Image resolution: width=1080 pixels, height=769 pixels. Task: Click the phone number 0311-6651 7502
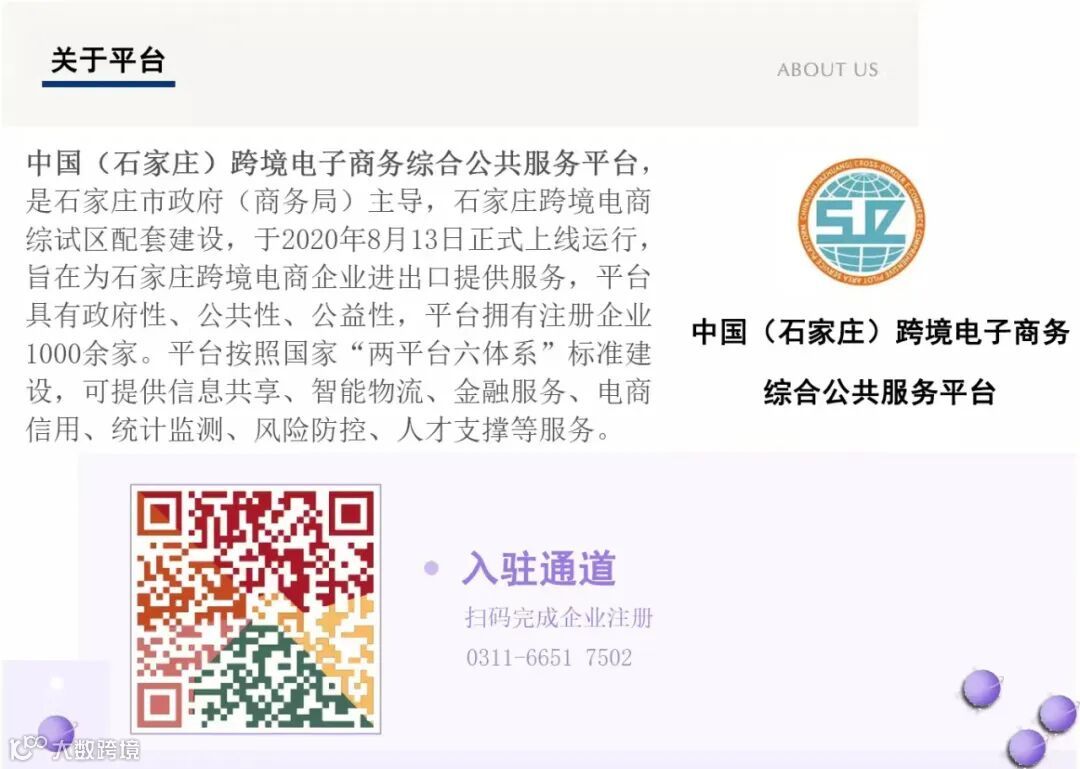[549, 657]
